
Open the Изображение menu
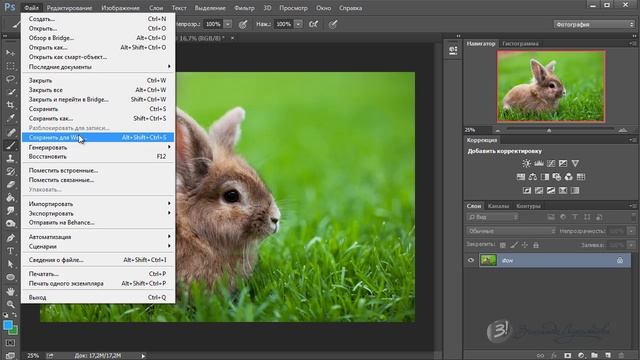point(120,8)
